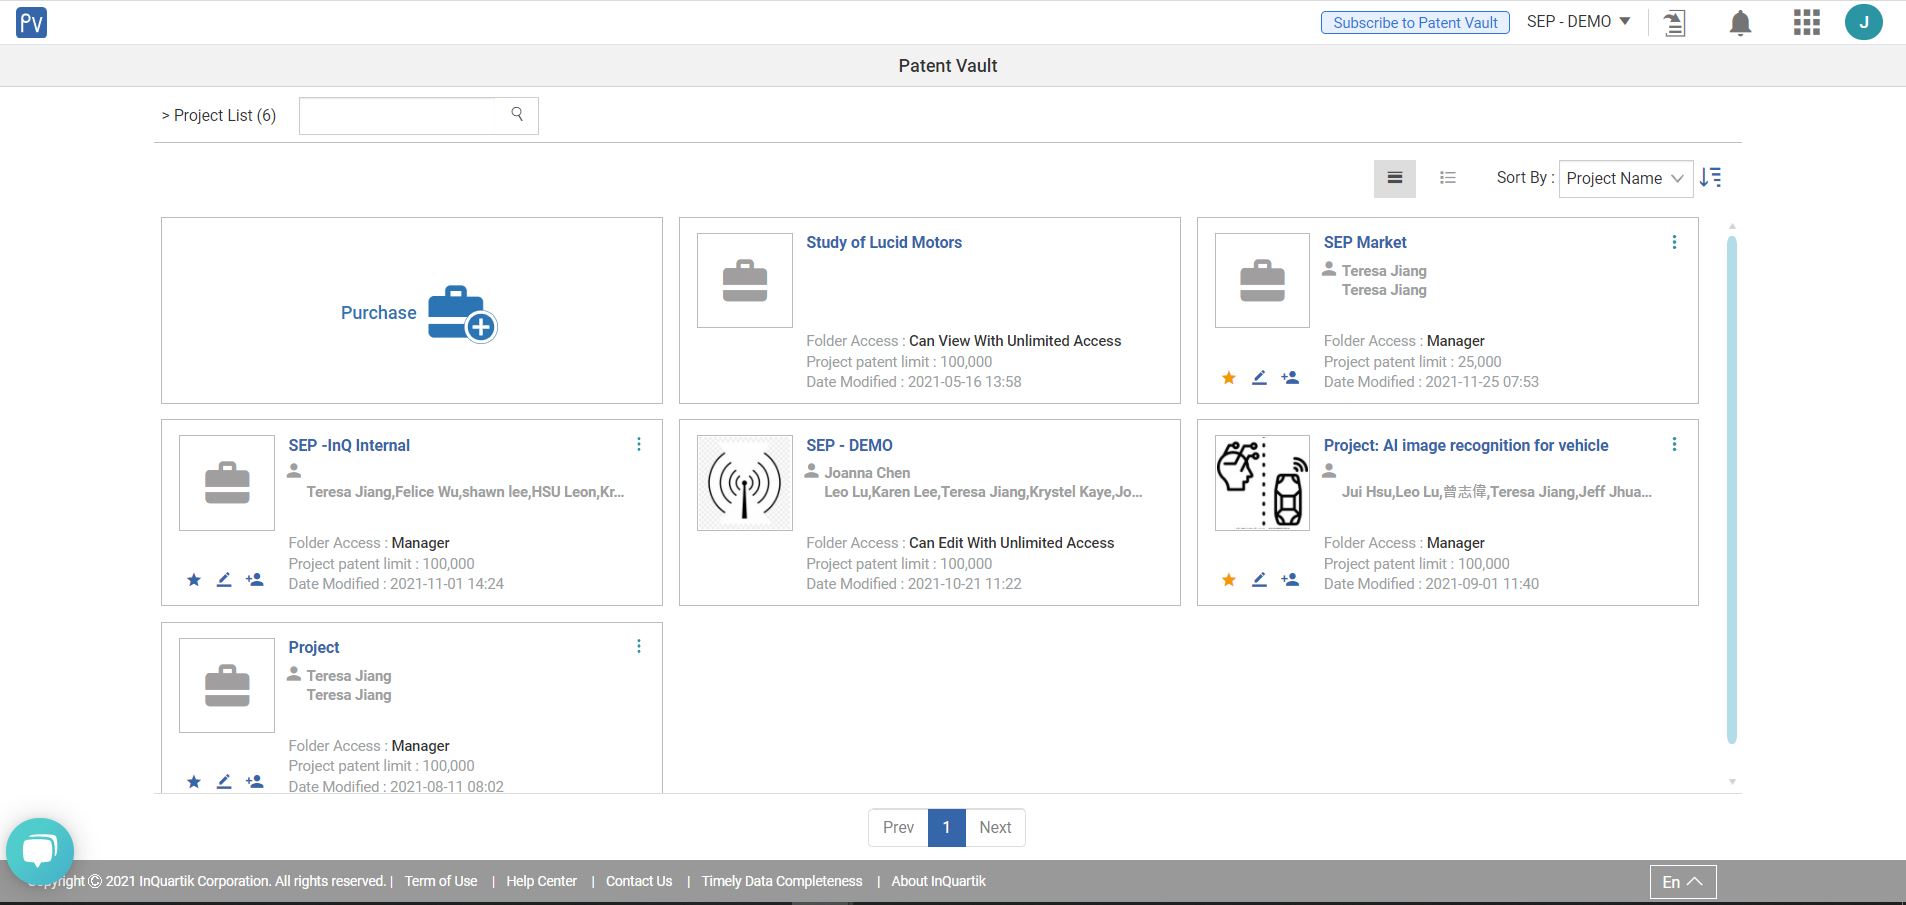This screenshot has width=1906, height=905.
Task: Click SEP - DEMO antenna thumbnail
Action: [x=744, y=483]
